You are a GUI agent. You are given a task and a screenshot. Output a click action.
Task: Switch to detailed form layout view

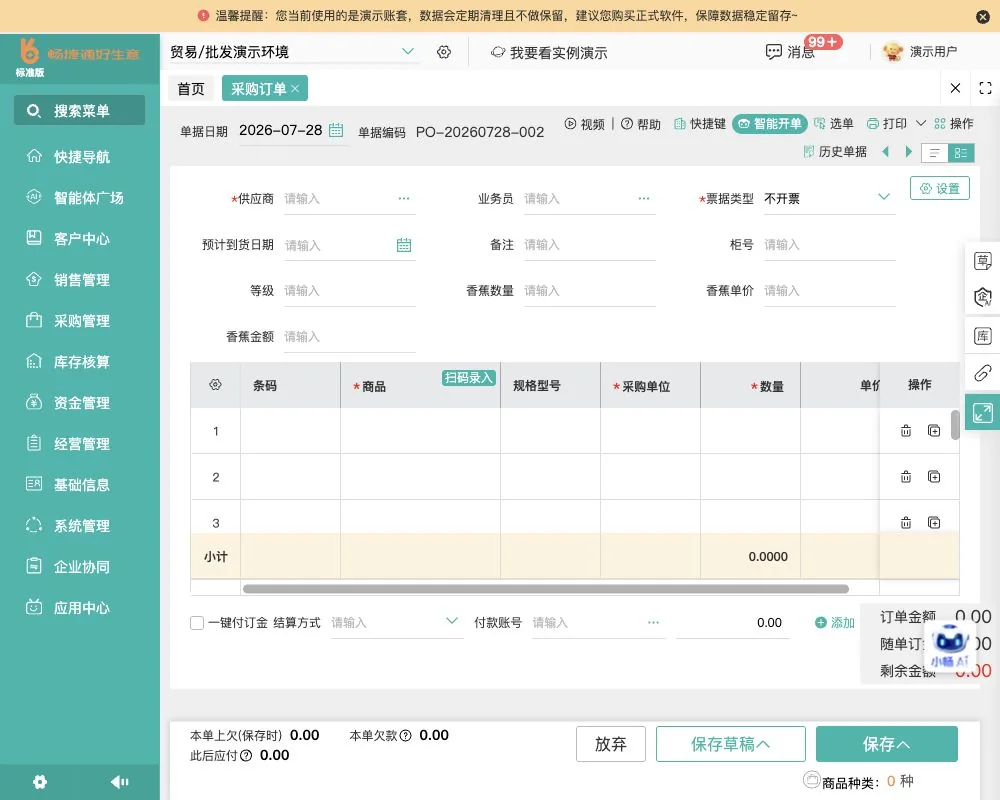(x=961, y=153)
